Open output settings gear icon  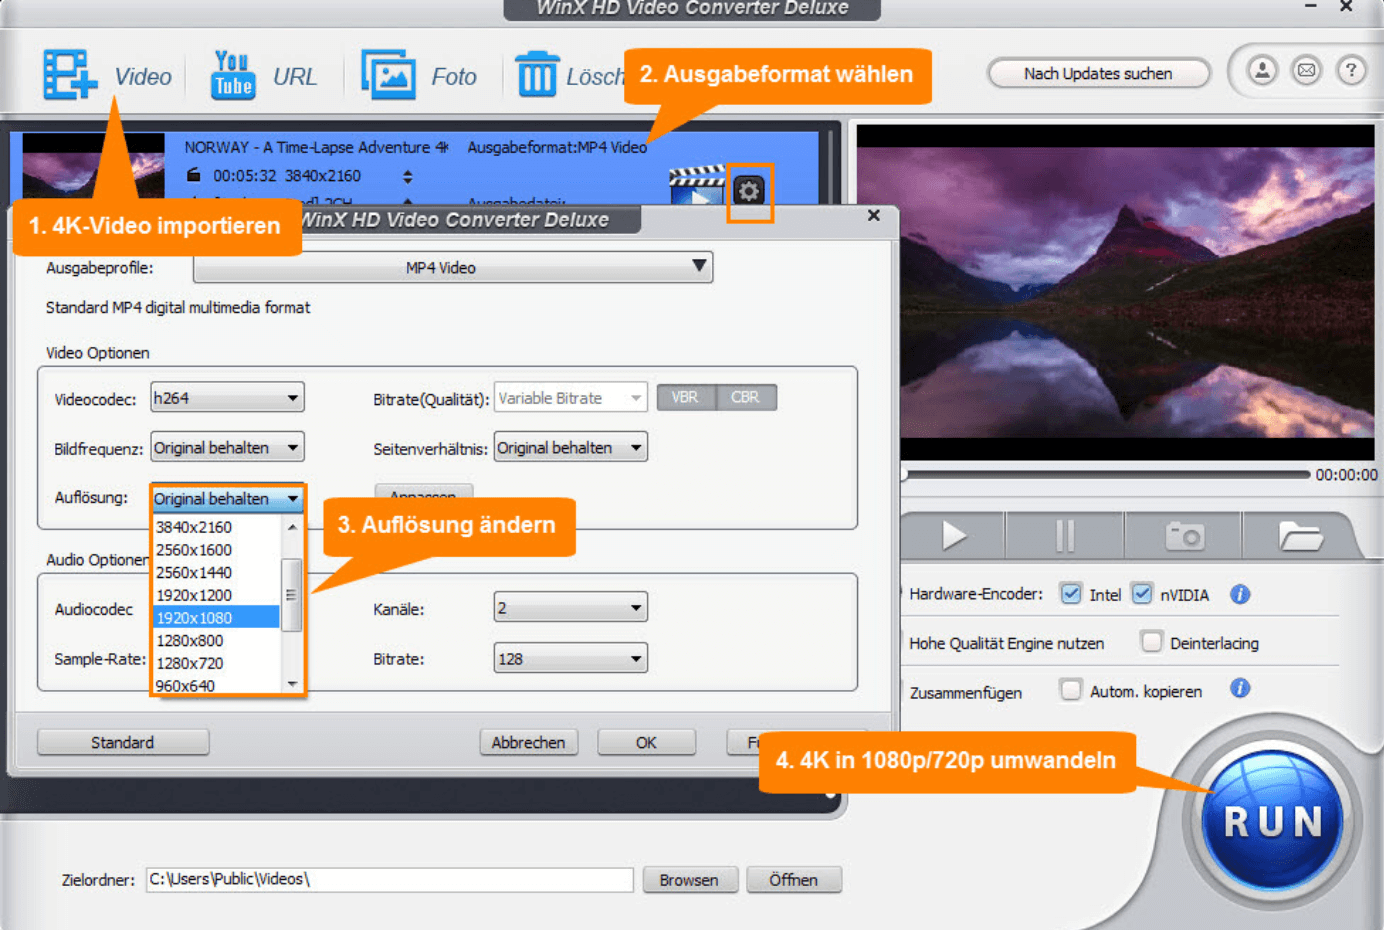tap(749, 190)
